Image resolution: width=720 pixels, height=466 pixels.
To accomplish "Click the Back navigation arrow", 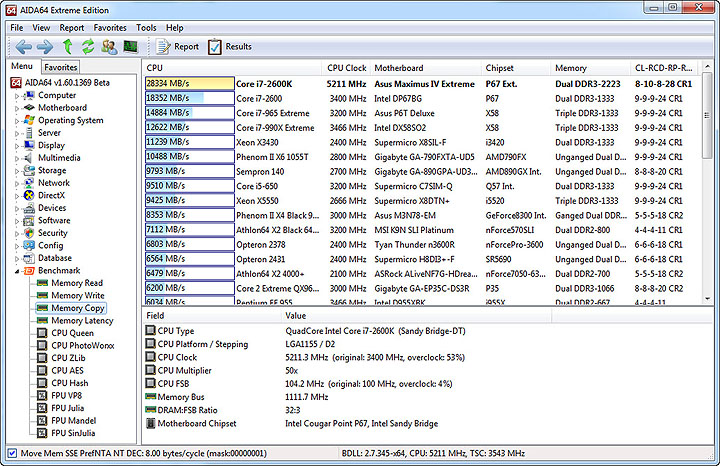I will [23, 46].
